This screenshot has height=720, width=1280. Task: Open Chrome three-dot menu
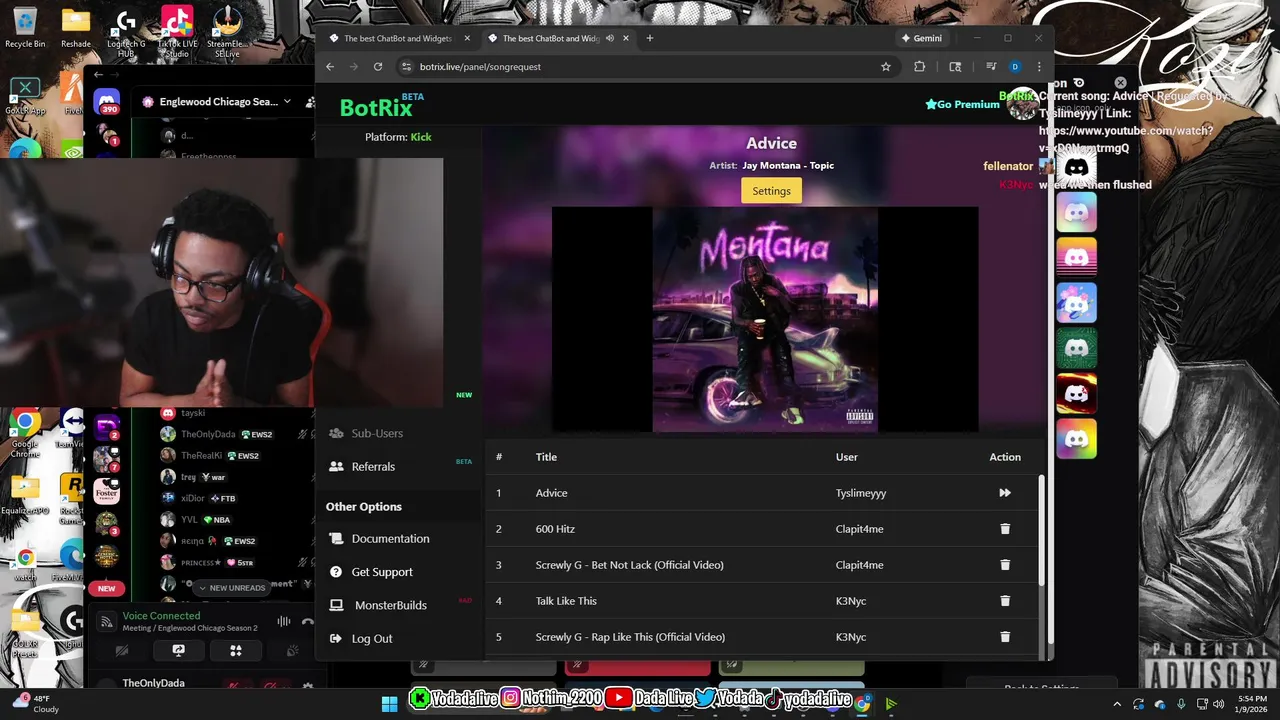[x=1039, y=67]
